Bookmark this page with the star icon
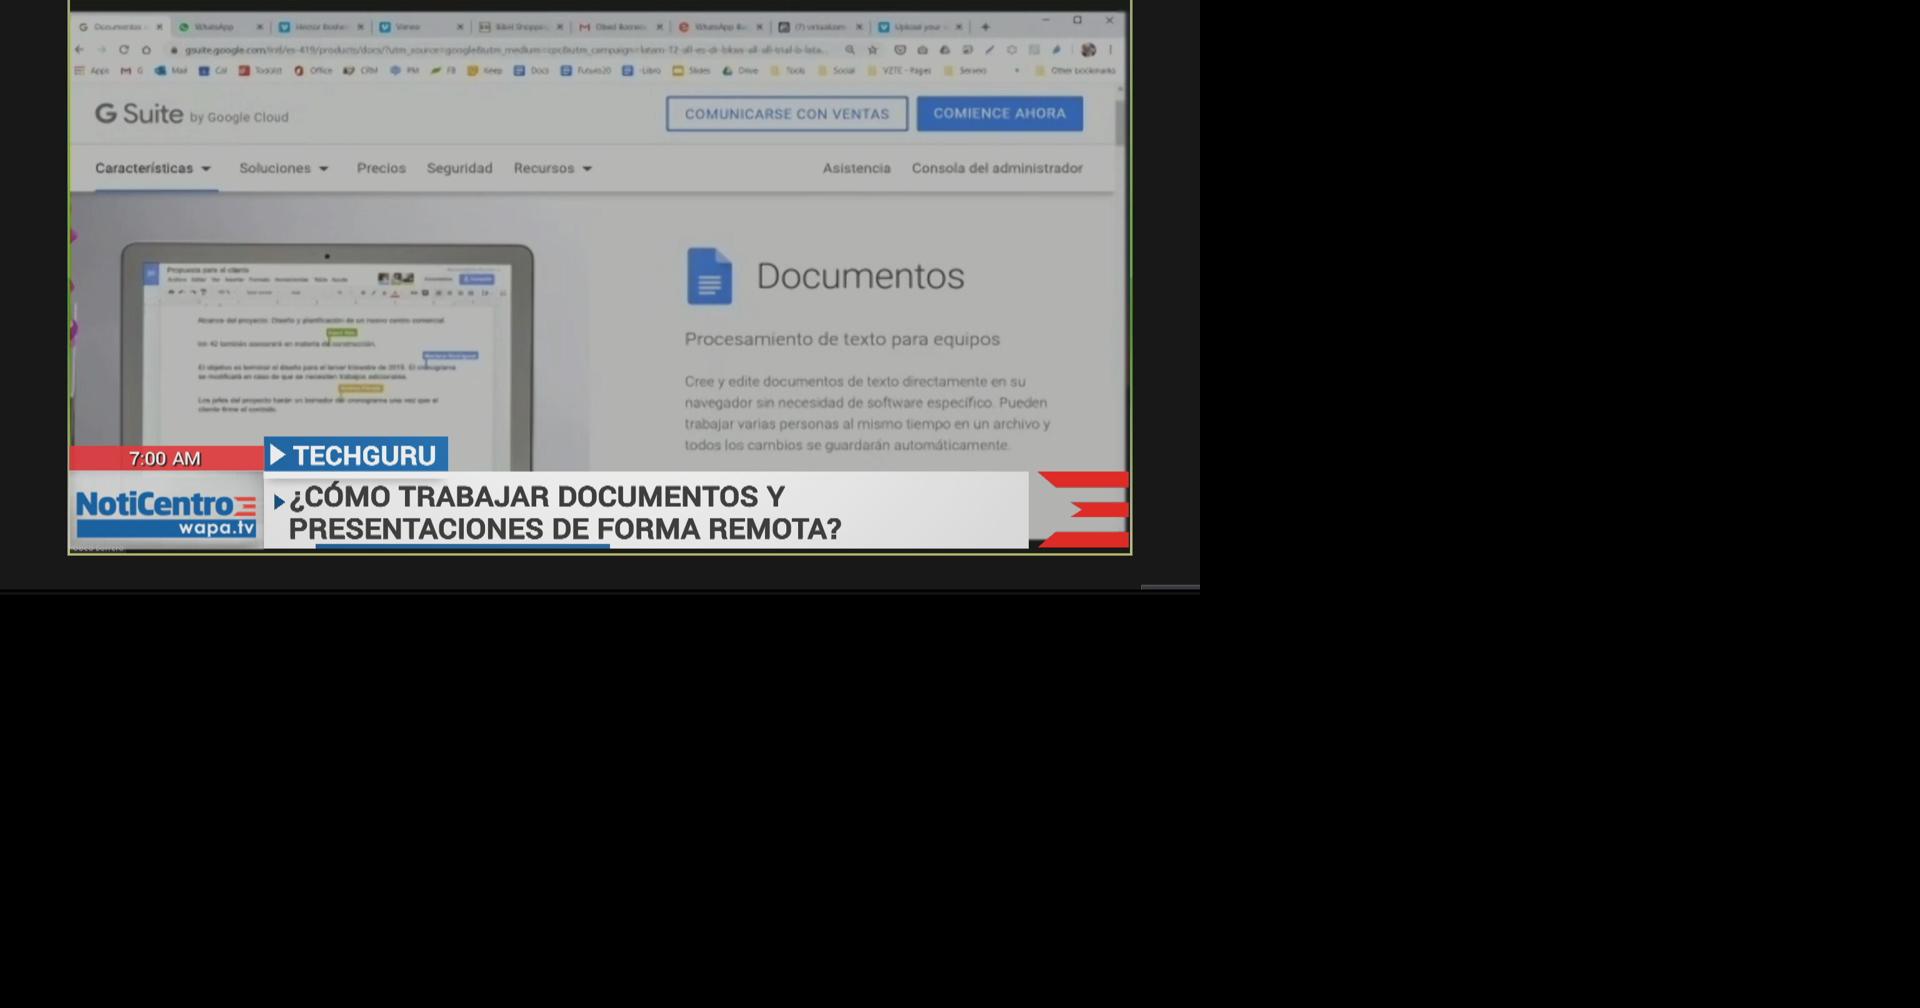 [874, 49]
